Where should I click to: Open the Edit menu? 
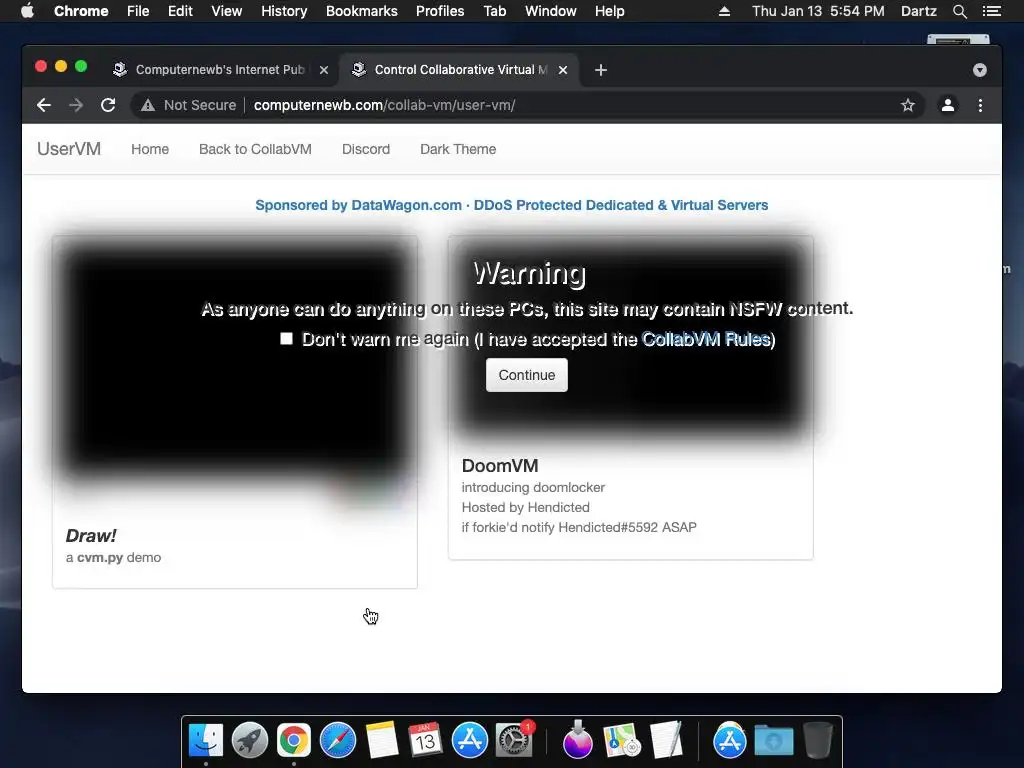tap(180, 11)
